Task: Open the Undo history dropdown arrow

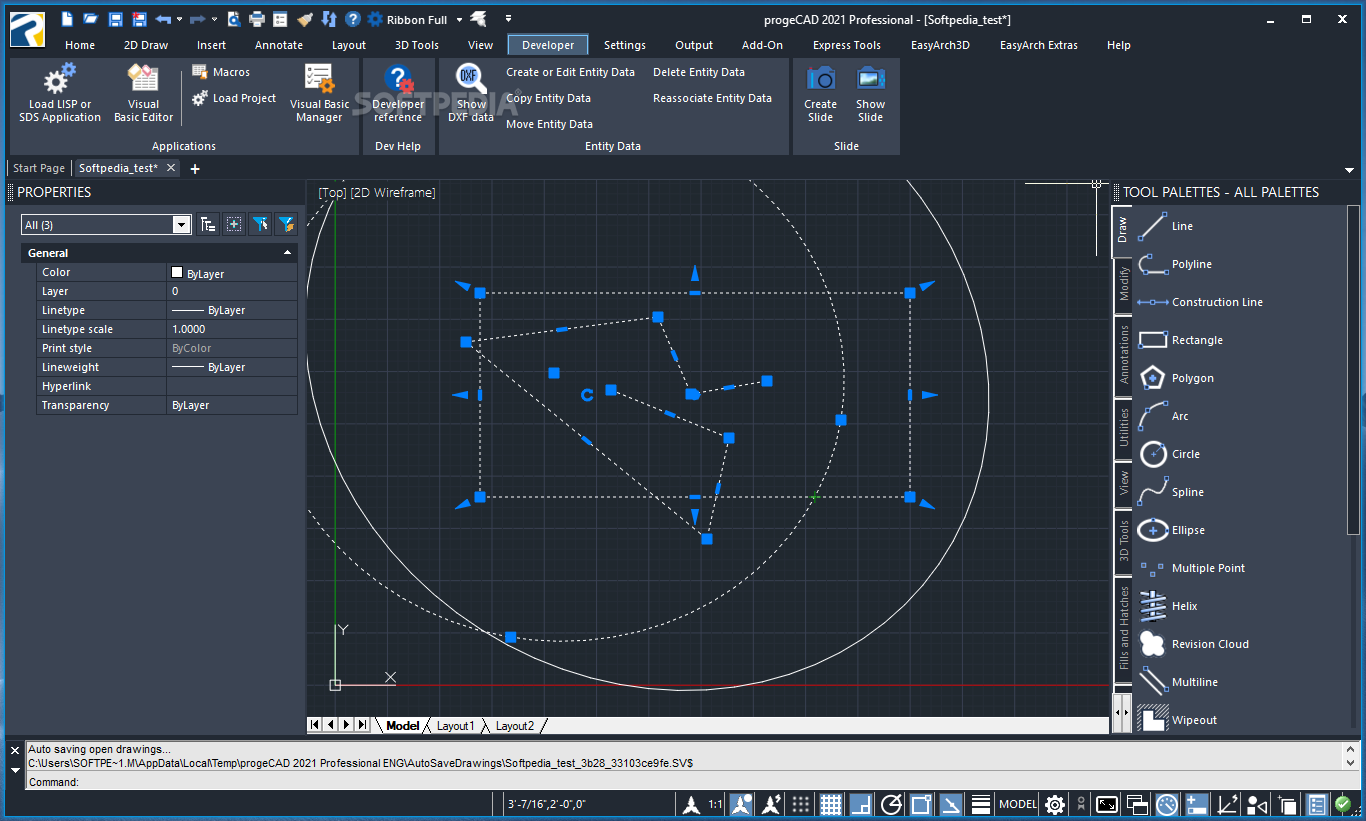Action: click(x=180, y=19)
